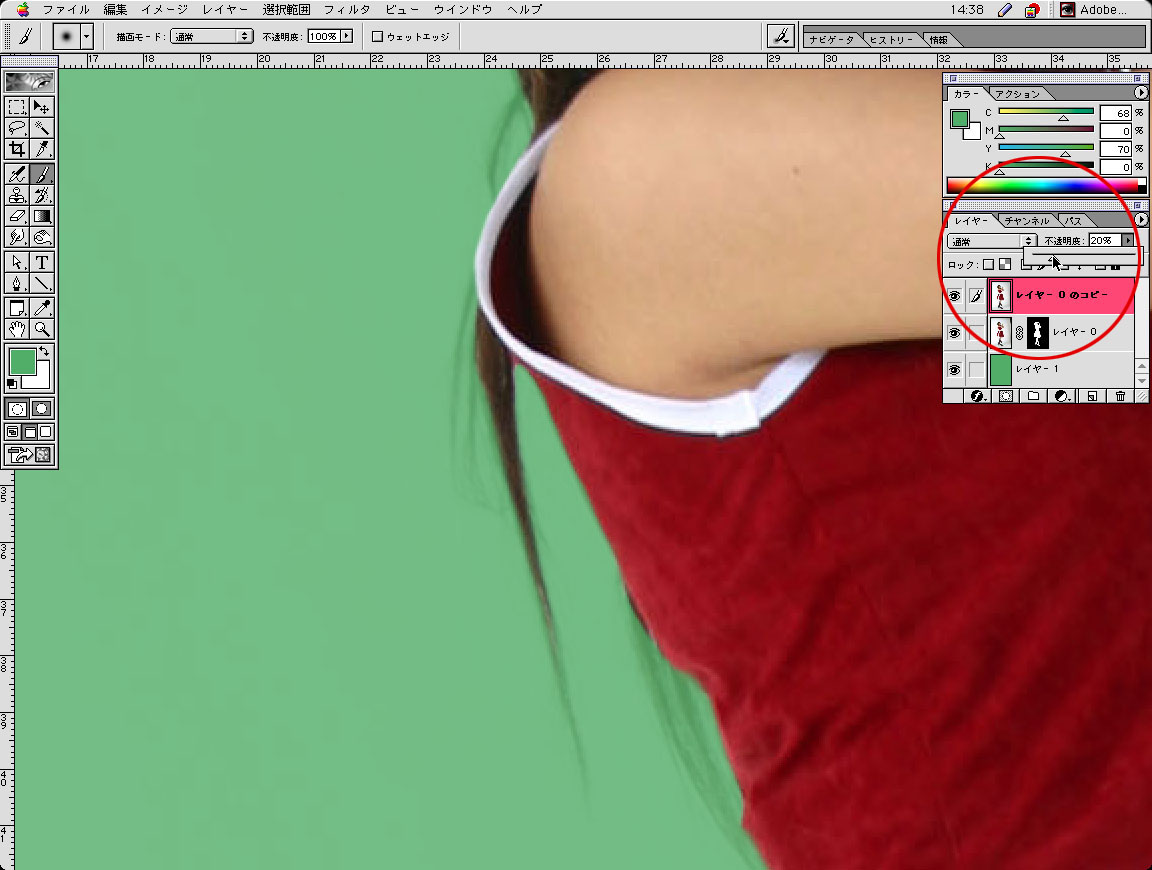
Task: Open the Apple menu
Action: 23,10
